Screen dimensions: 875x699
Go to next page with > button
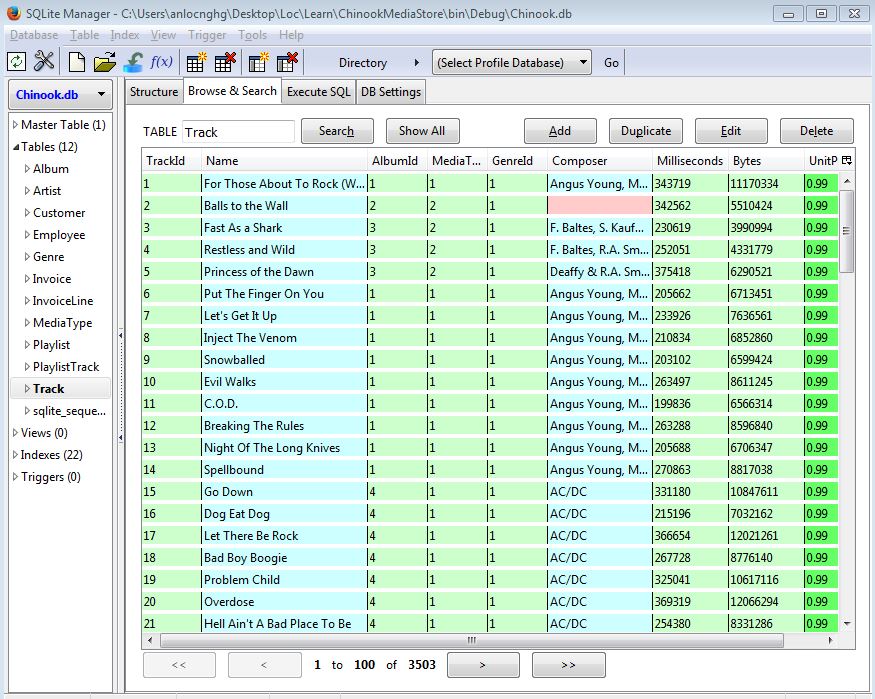[483, 665]
